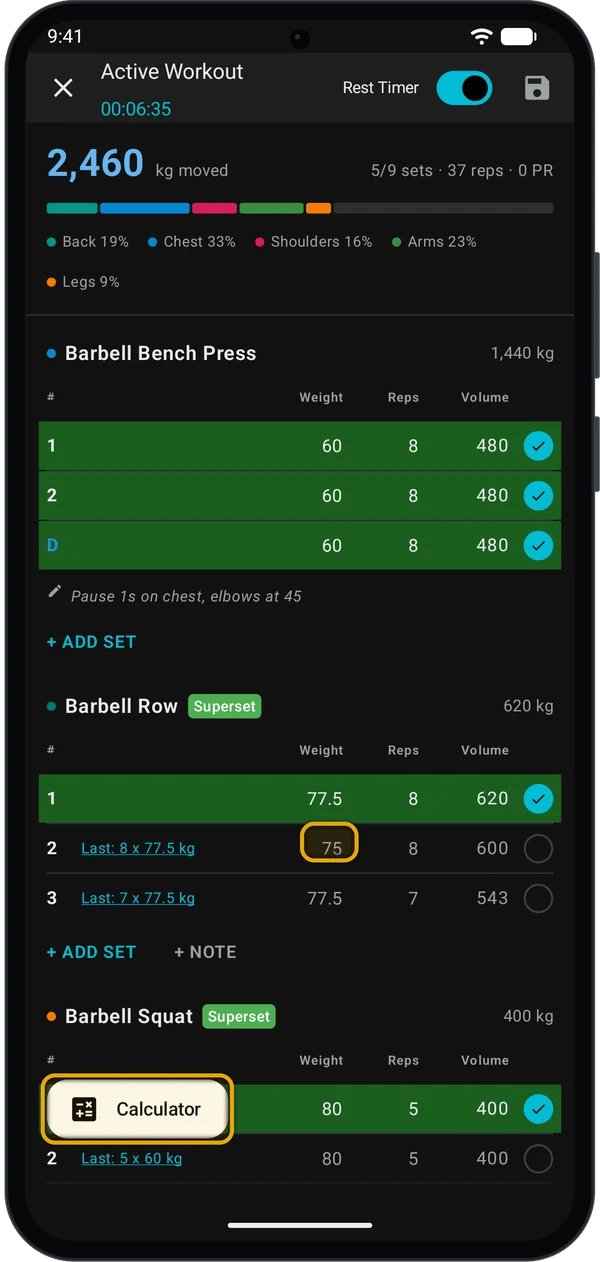Tap the save floppy disk icon
This screenshot has height=1262, width=600.
[x=537, y=88]
